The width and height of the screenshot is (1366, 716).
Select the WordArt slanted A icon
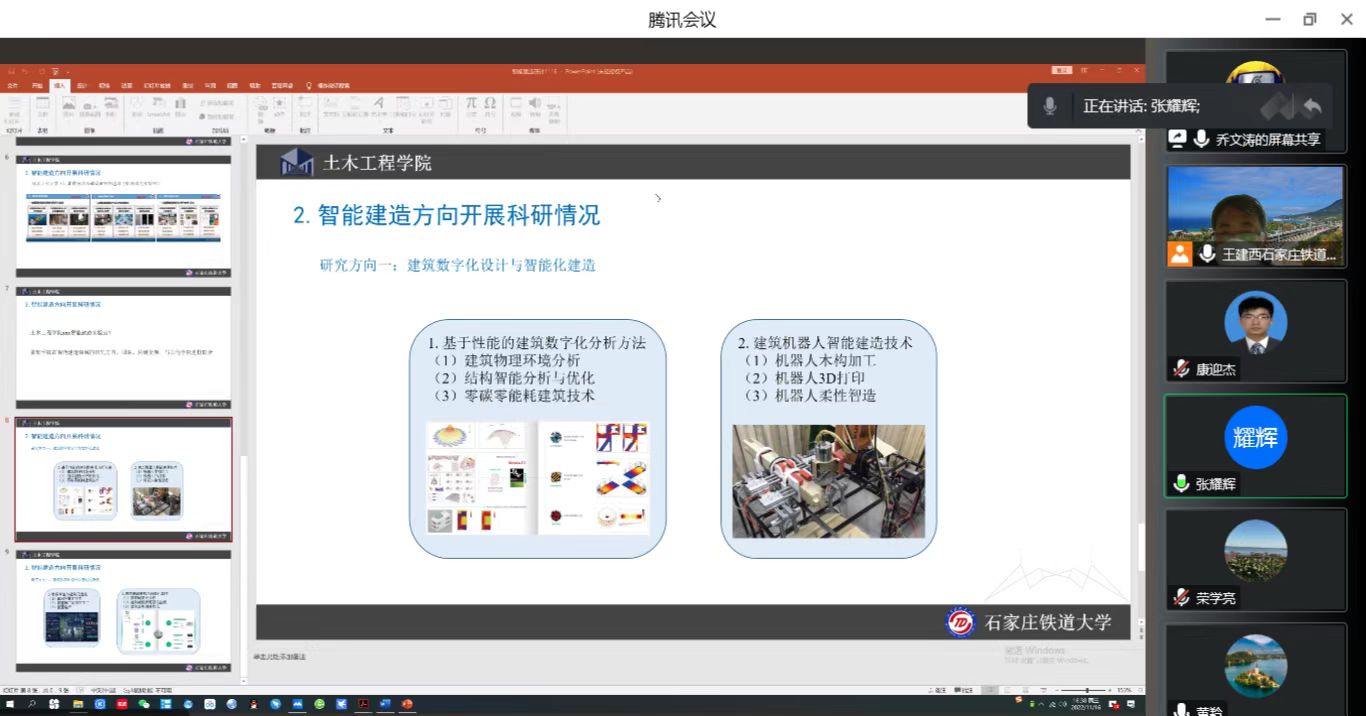pos(379,104)
